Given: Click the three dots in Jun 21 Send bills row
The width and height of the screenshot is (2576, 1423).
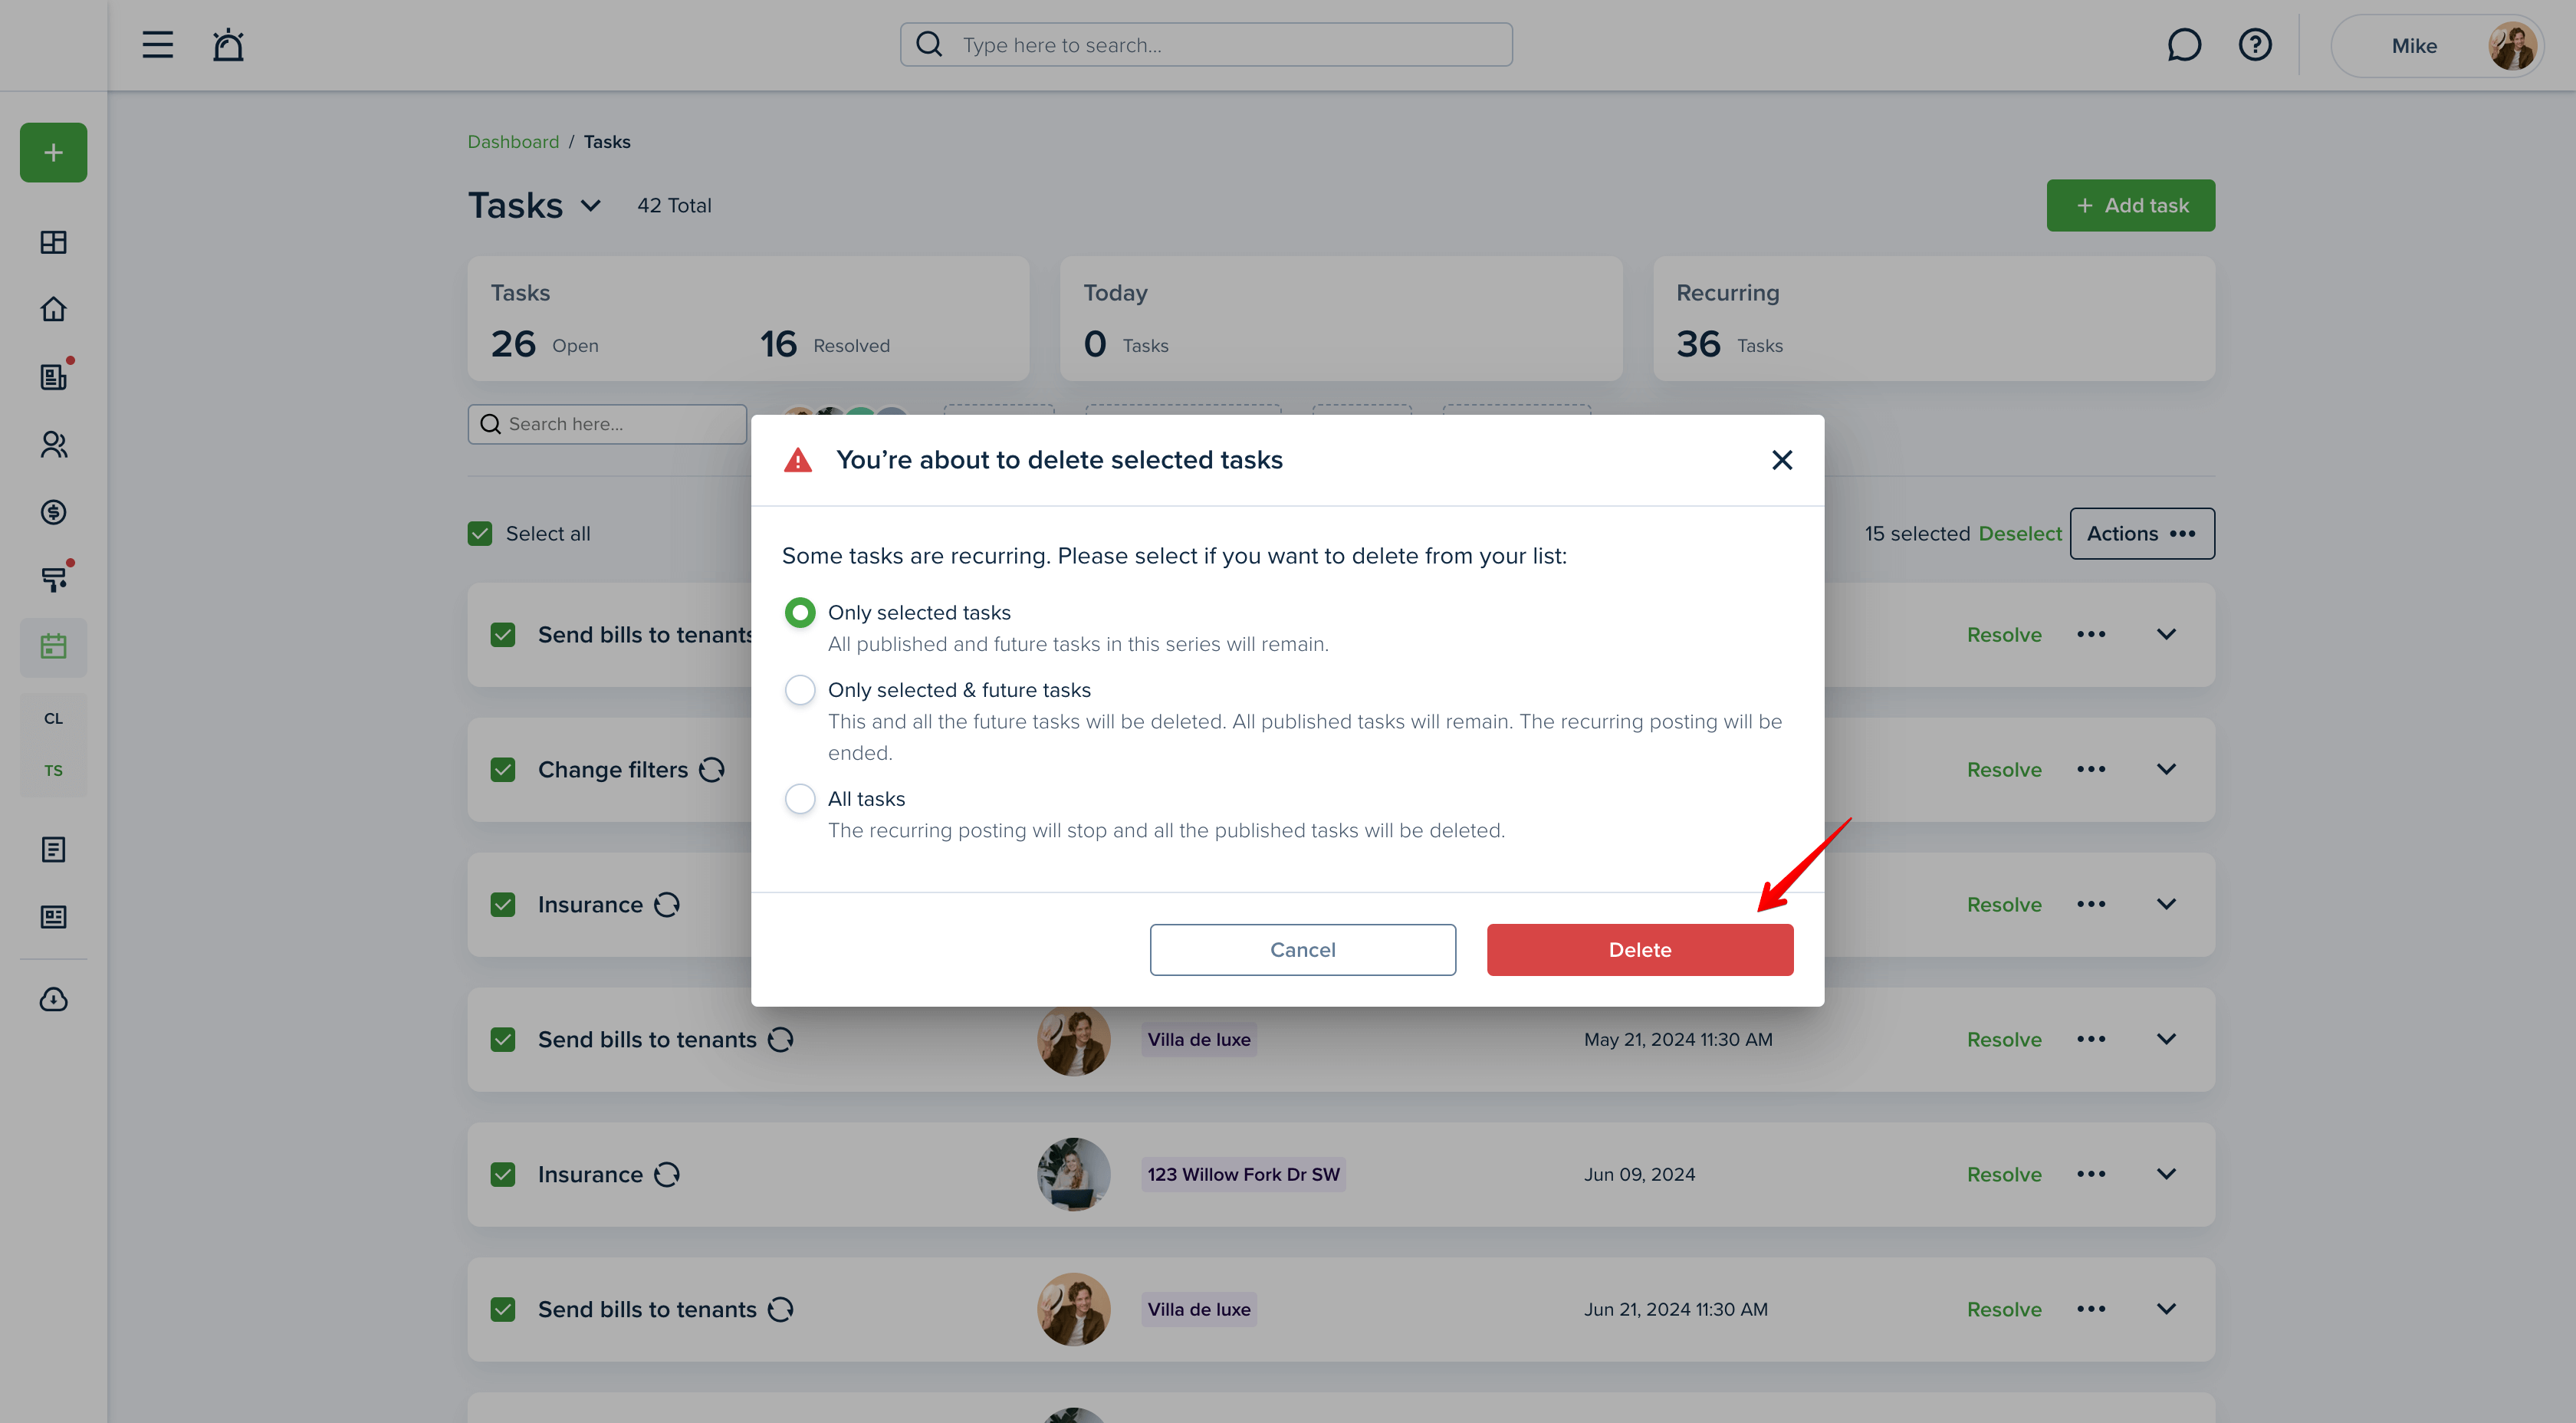Looking at the screenshot, I should [x=2090, y=1309].
